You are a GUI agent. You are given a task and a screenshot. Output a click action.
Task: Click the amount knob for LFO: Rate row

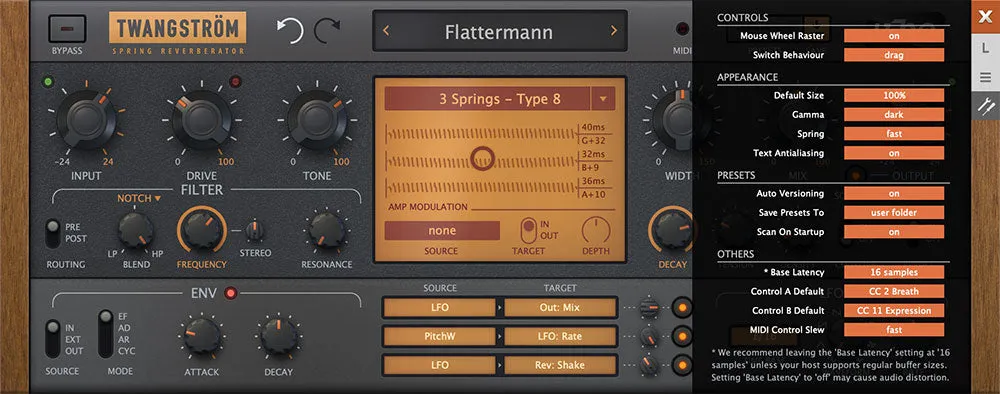[649, 336]
